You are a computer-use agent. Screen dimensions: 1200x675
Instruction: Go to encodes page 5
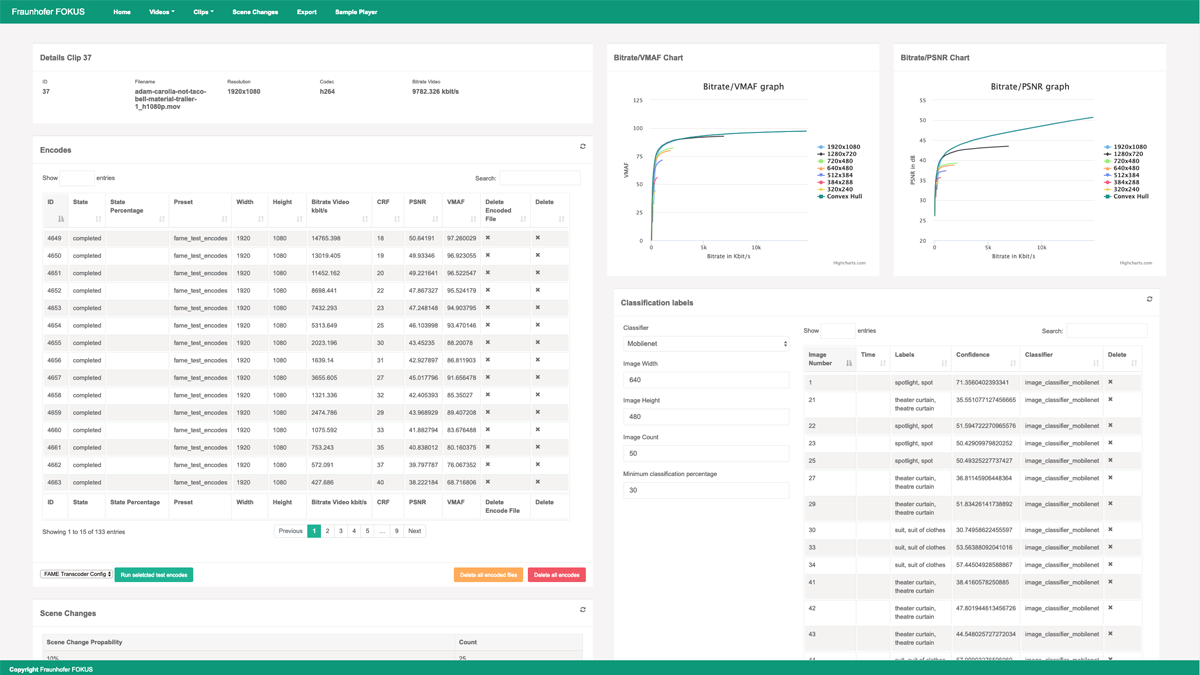367,531
